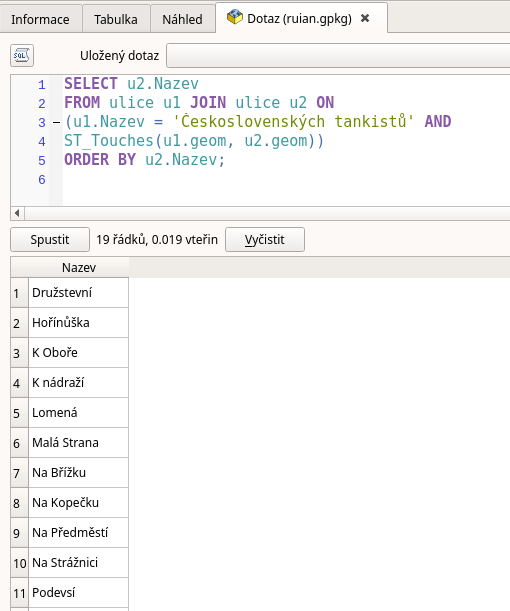The image size is (510, 611).
Task: Select the K nádraží cell
Action: [78, 383]
